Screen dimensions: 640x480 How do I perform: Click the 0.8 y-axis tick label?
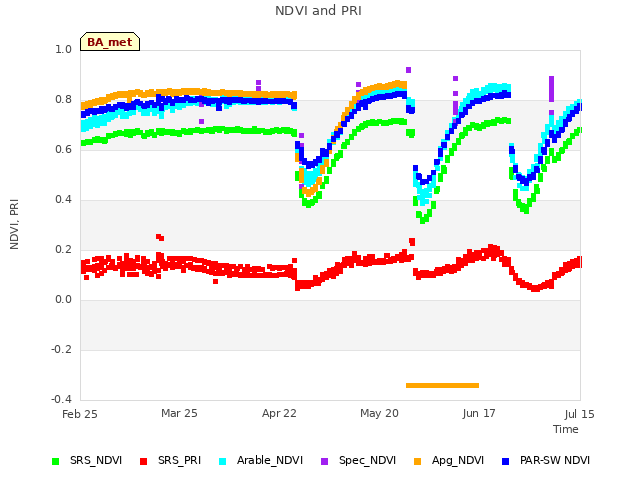(63, 100)
